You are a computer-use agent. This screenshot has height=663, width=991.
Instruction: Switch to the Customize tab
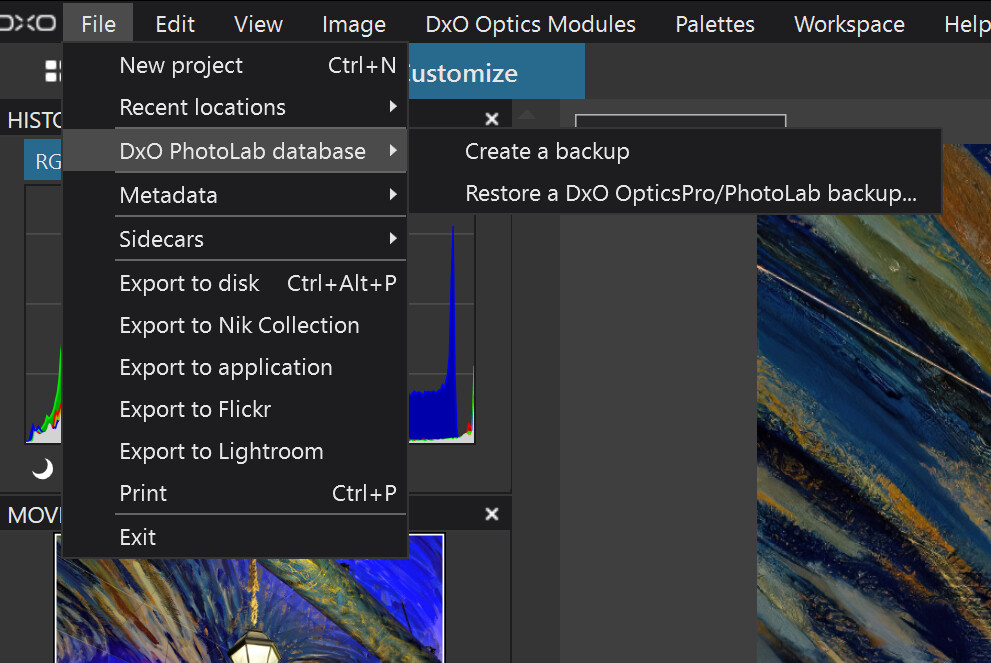point(496,73)
